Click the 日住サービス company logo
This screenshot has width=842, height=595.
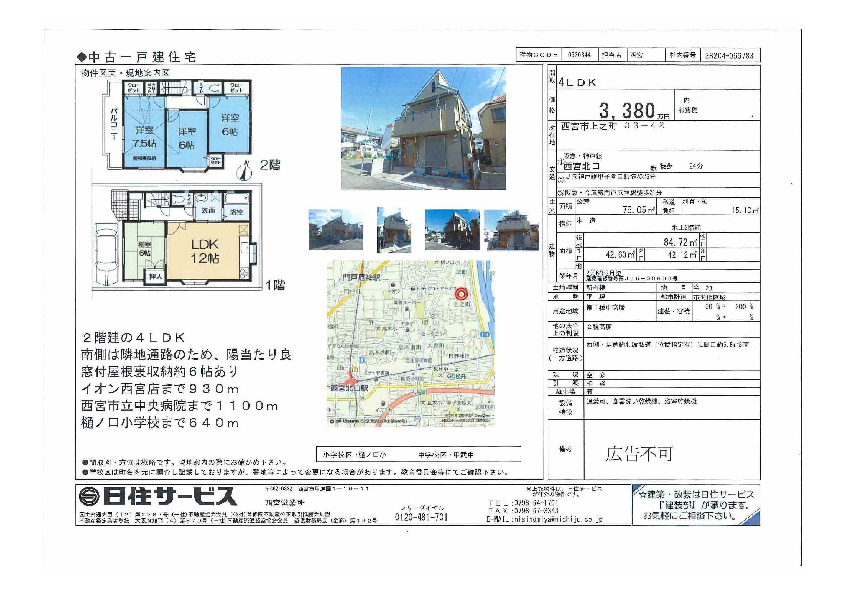click(x=156, y=495)
